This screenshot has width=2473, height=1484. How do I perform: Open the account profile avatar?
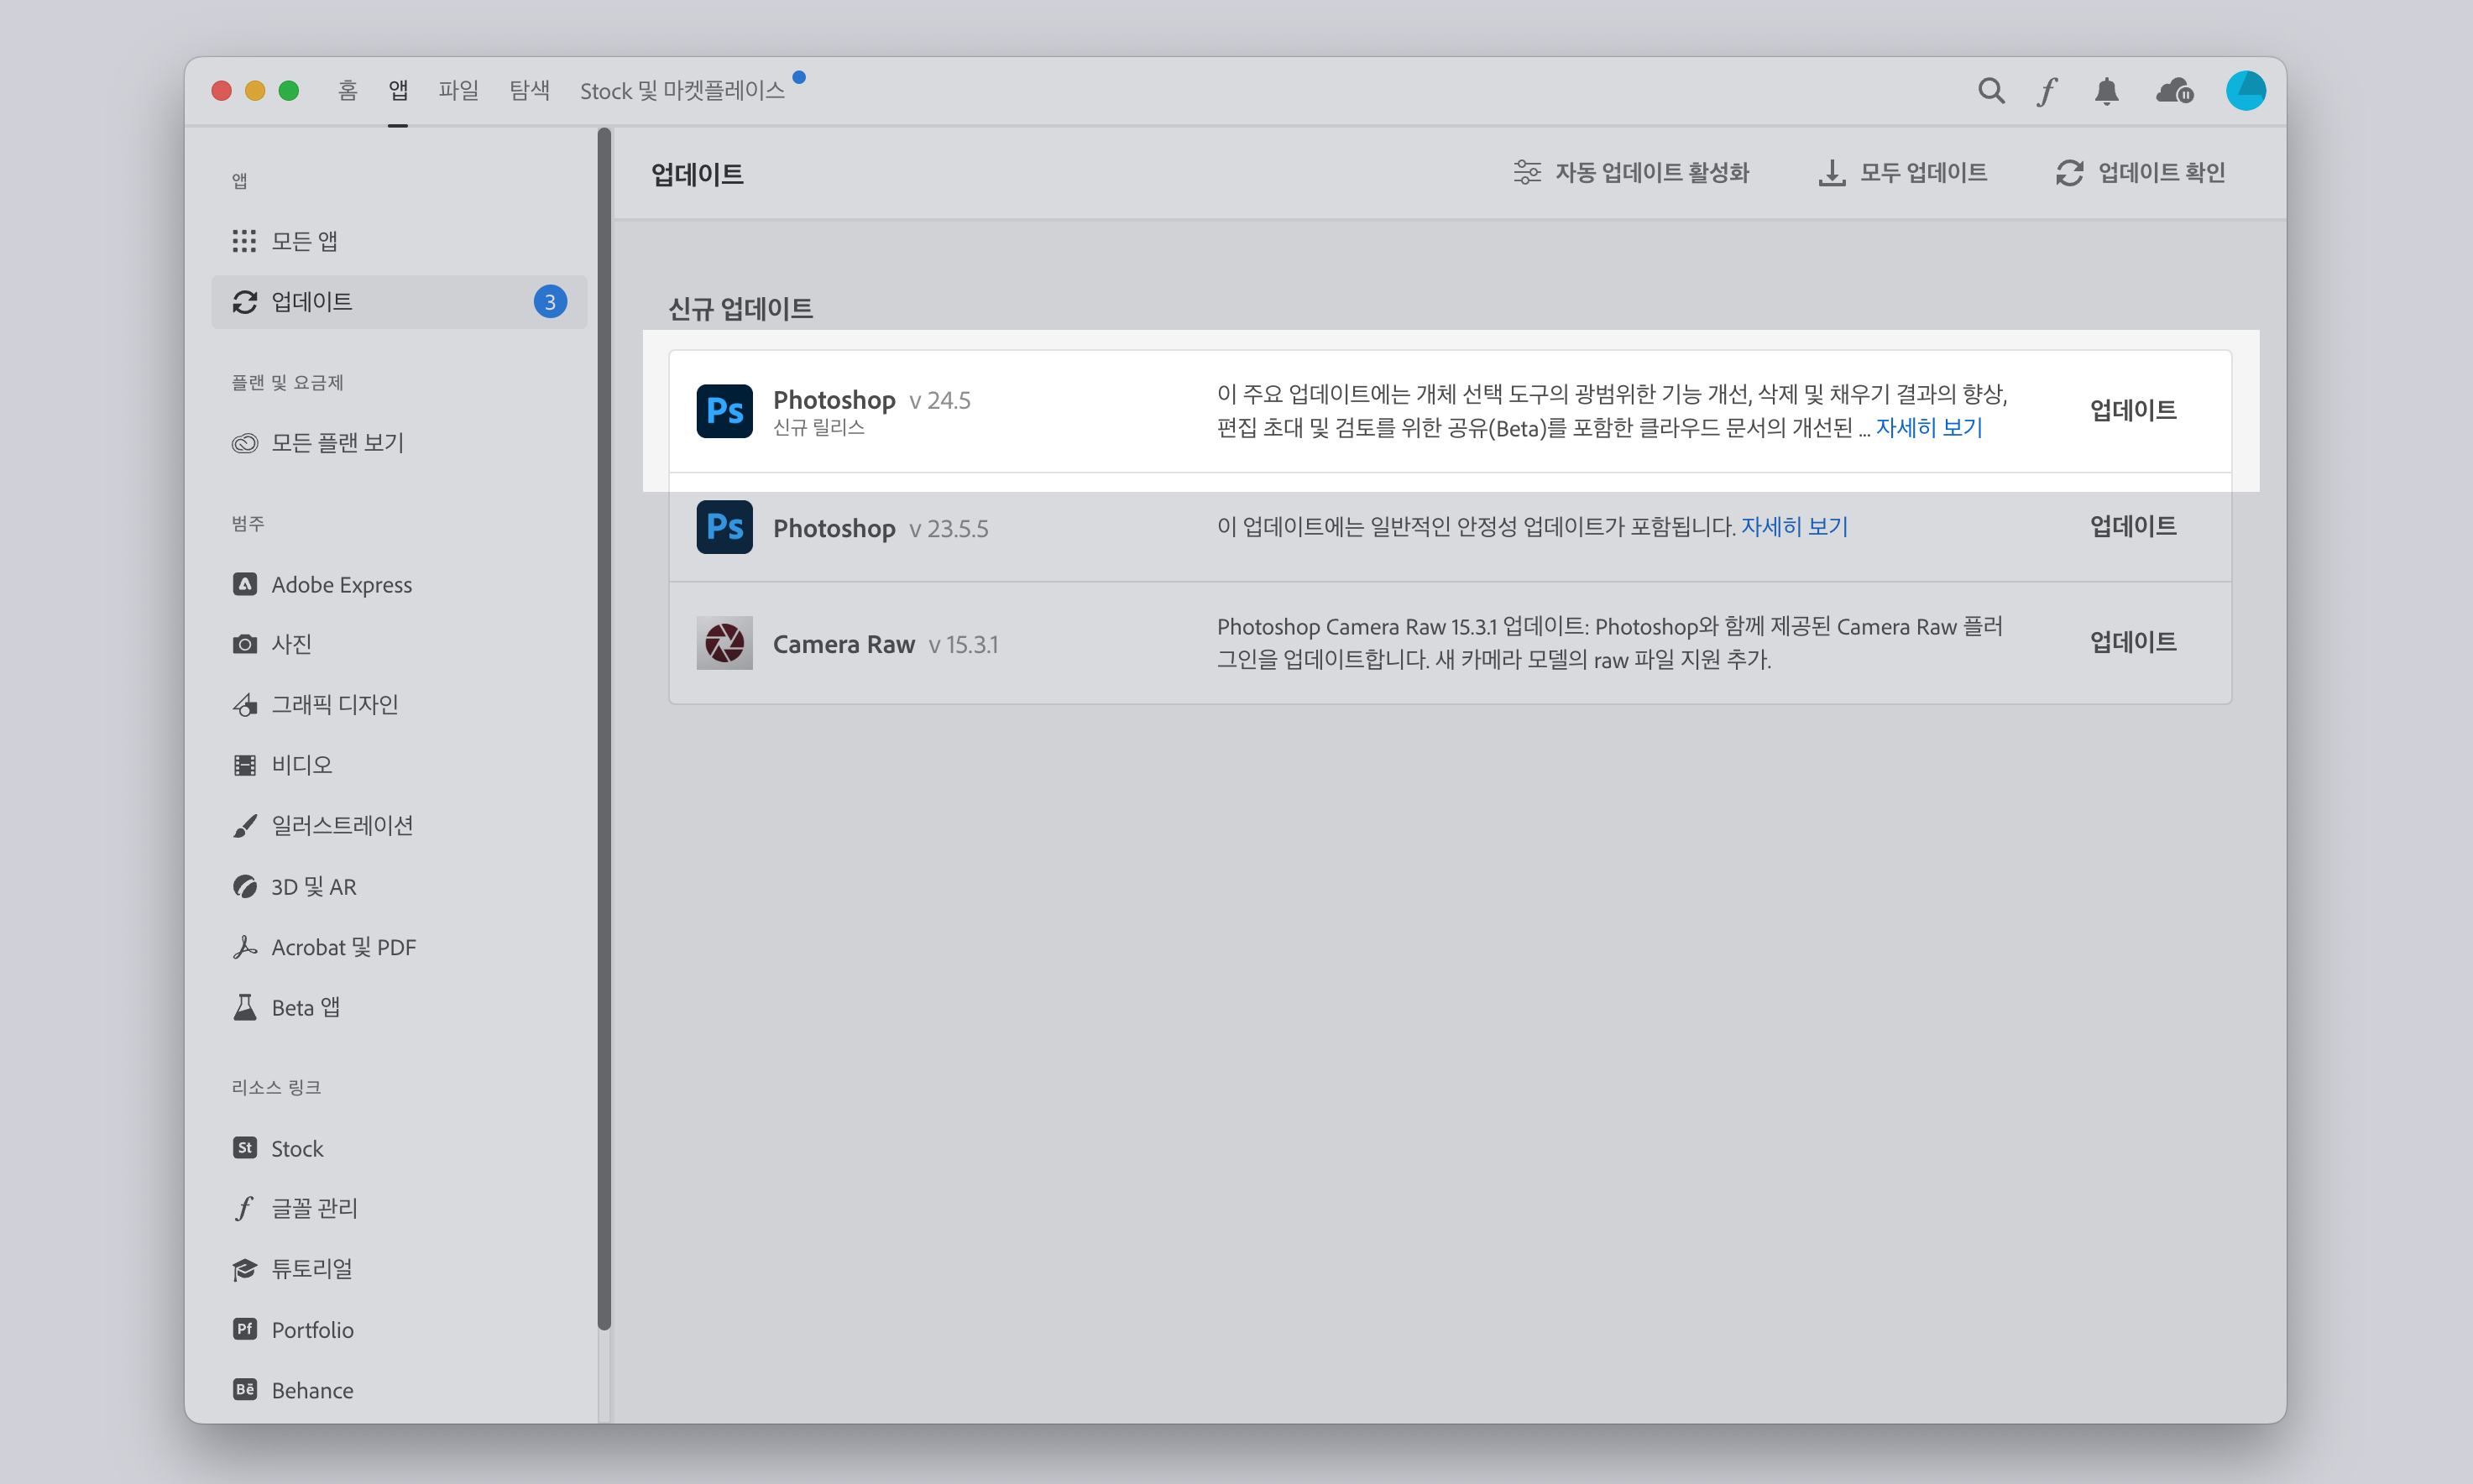(2246, 91)
